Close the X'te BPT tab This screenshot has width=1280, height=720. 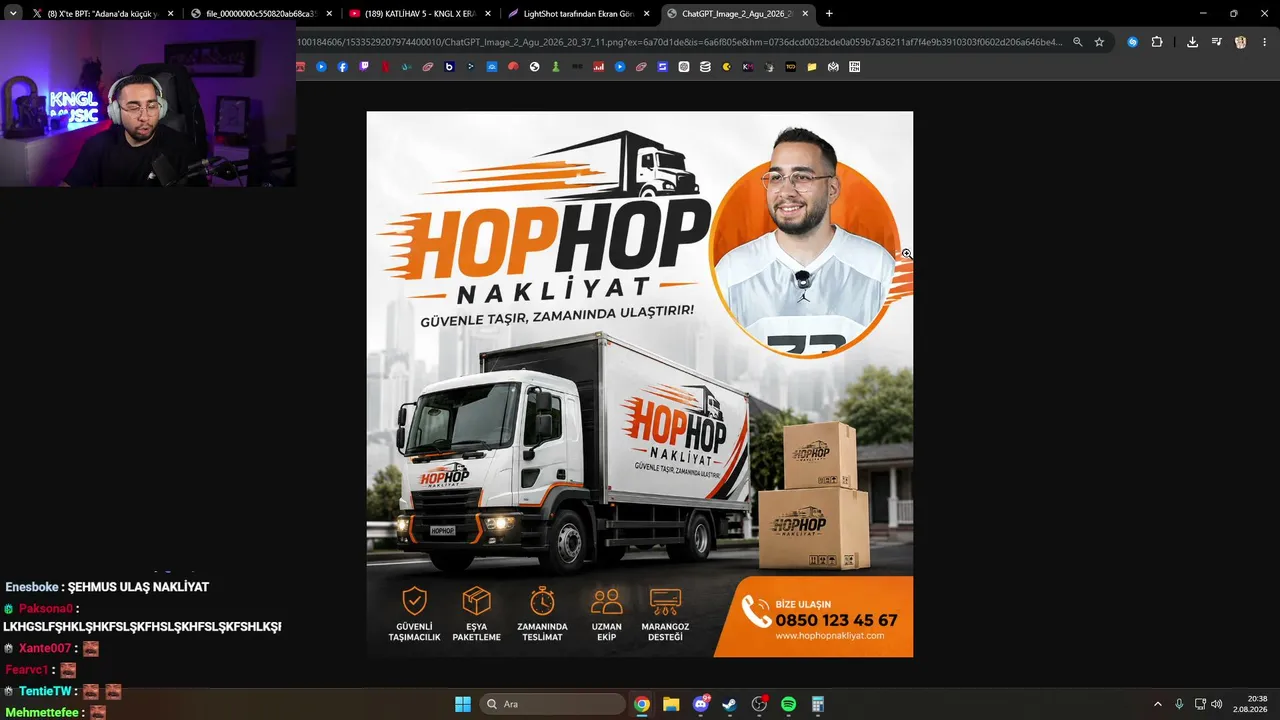(x=171, y=14)
